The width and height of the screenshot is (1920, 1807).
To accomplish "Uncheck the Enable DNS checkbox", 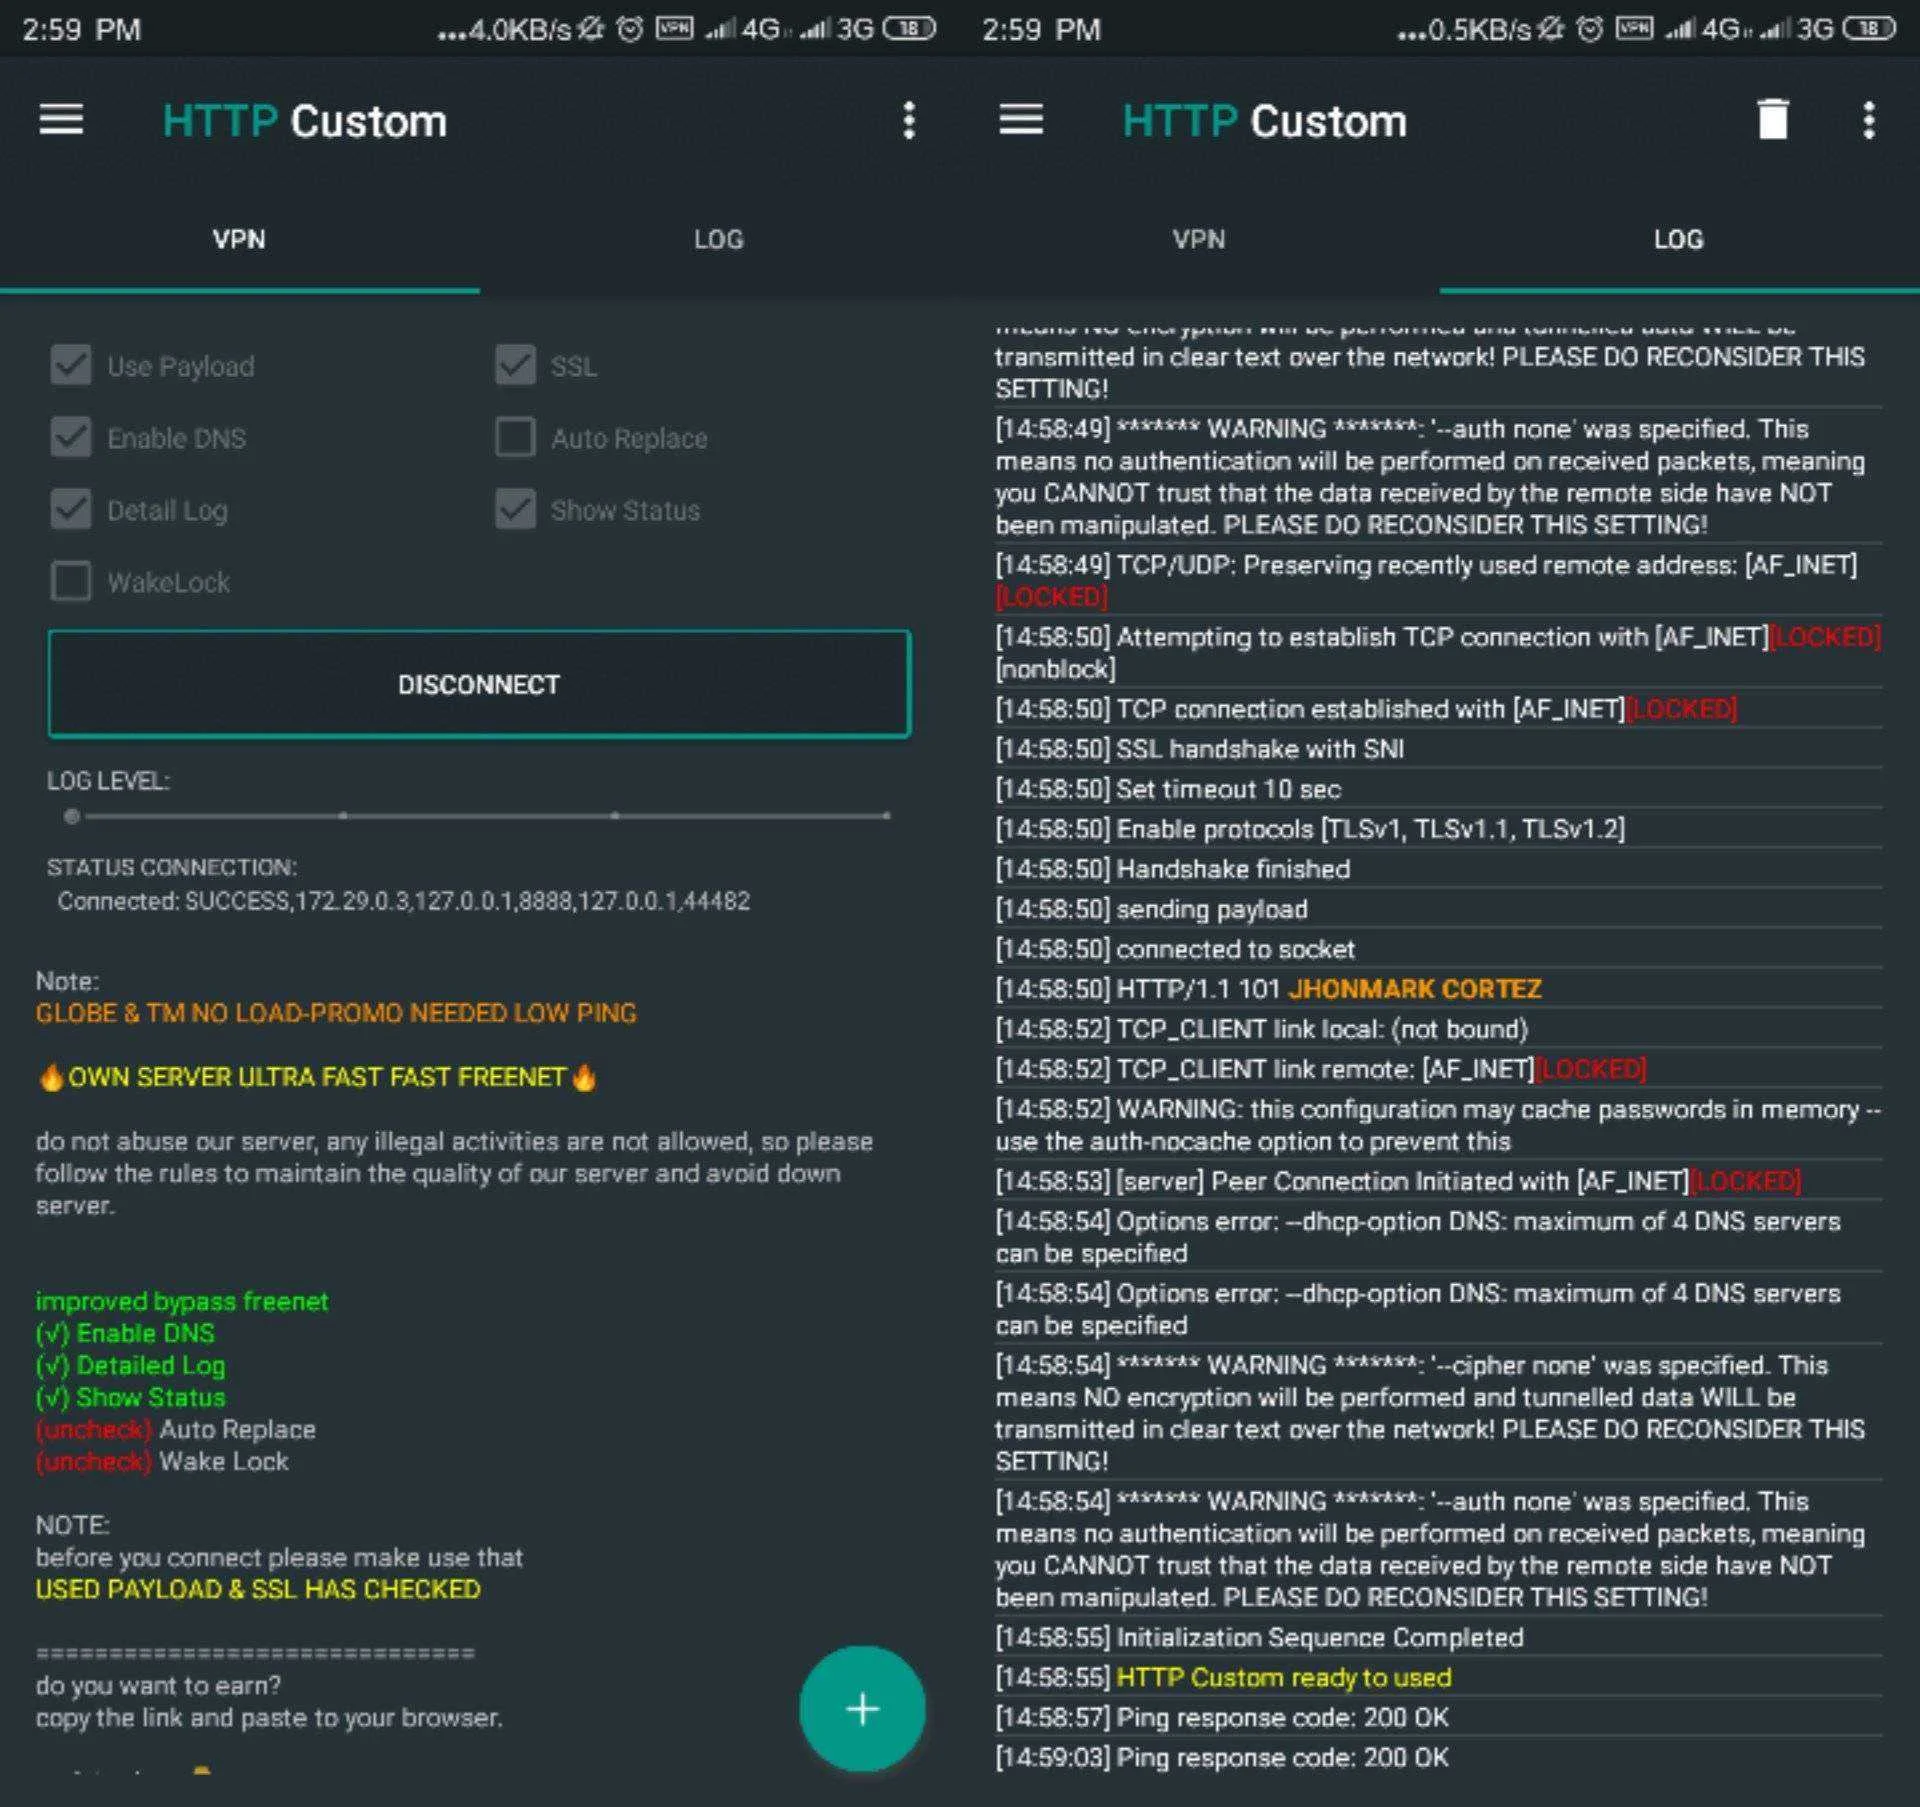I will 71,437.
